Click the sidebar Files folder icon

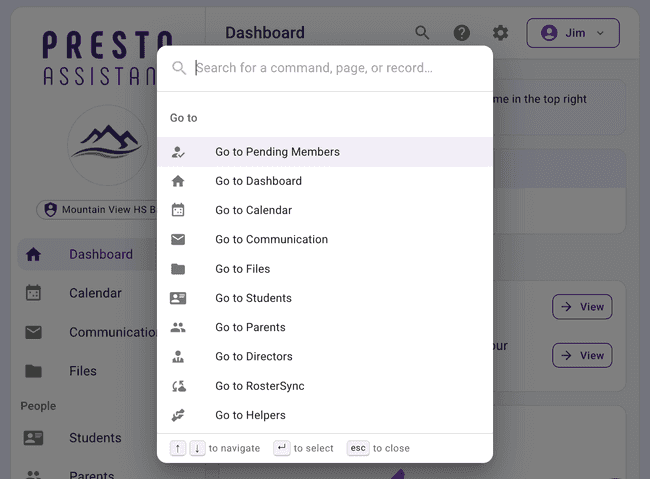[33, 371]
